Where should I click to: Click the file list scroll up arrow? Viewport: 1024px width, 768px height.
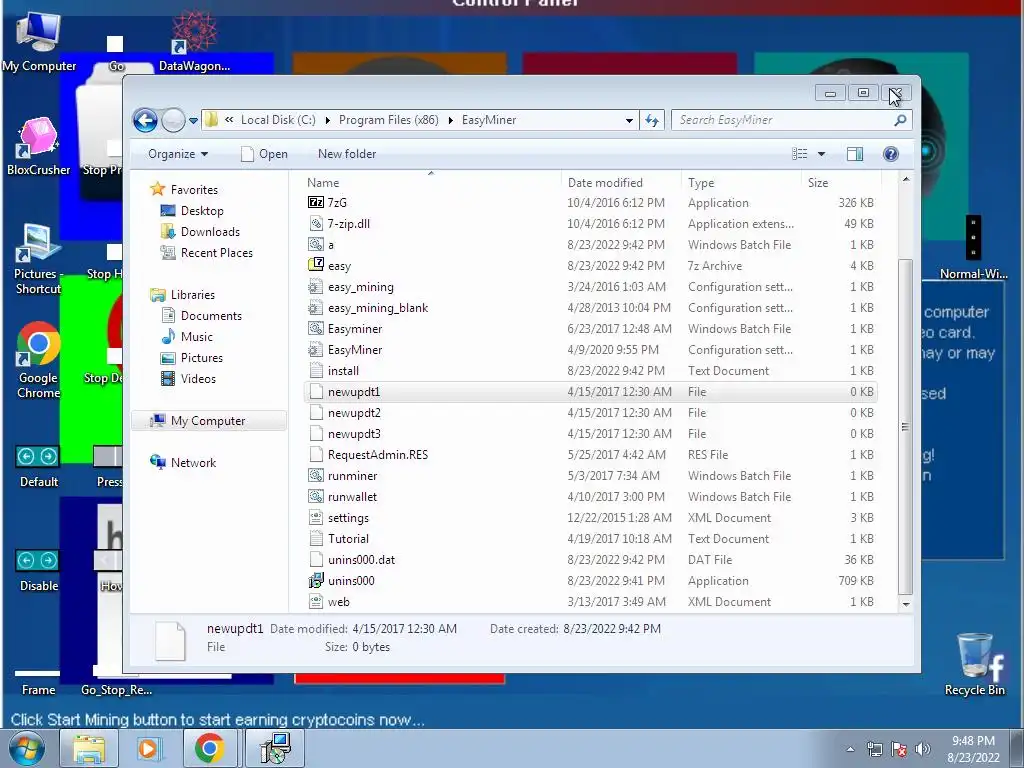point(906,180)
